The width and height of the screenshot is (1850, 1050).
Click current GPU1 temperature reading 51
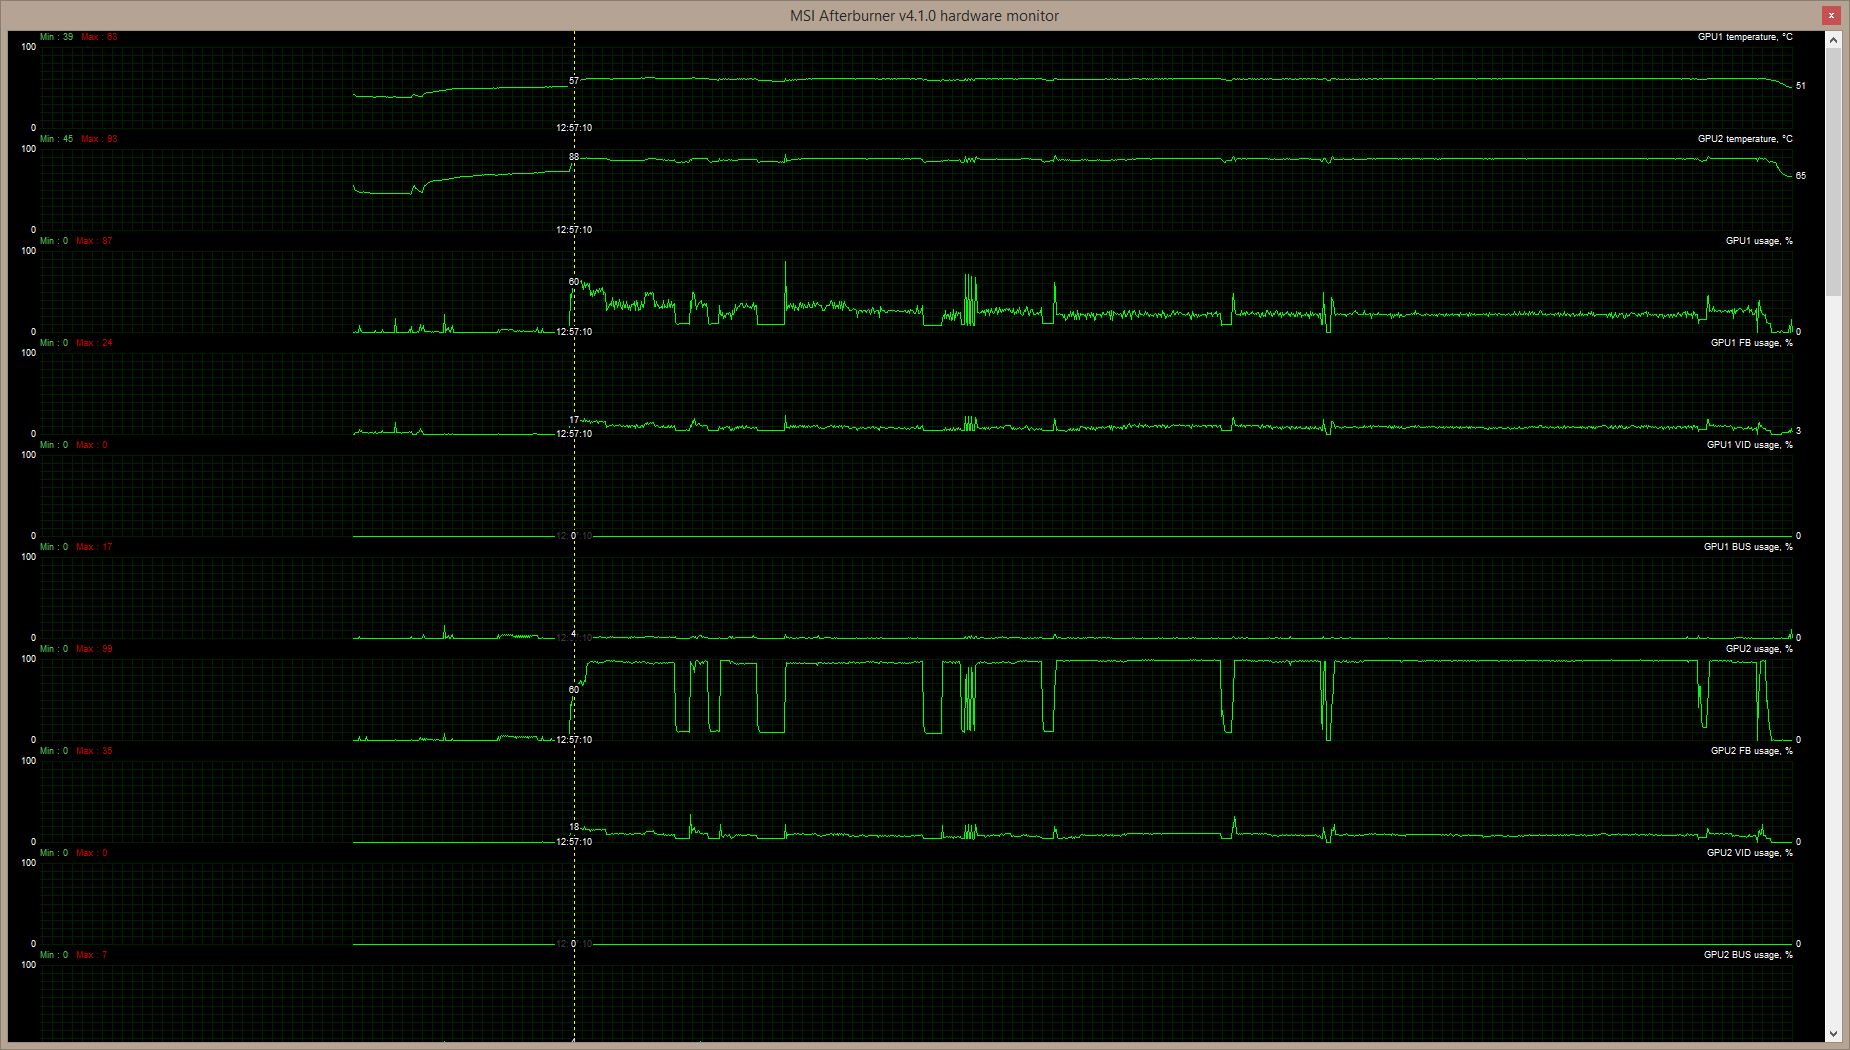tap(1800, 86)
